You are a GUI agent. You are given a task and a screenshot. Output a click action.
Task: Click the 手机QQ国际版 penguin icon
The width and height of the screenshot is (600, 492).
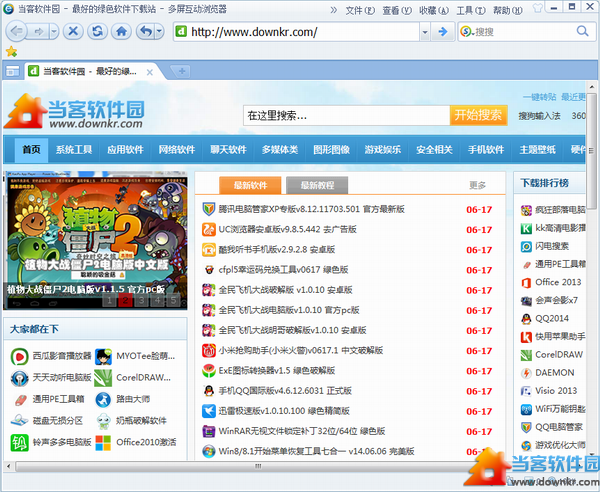(x=209, y=391)
